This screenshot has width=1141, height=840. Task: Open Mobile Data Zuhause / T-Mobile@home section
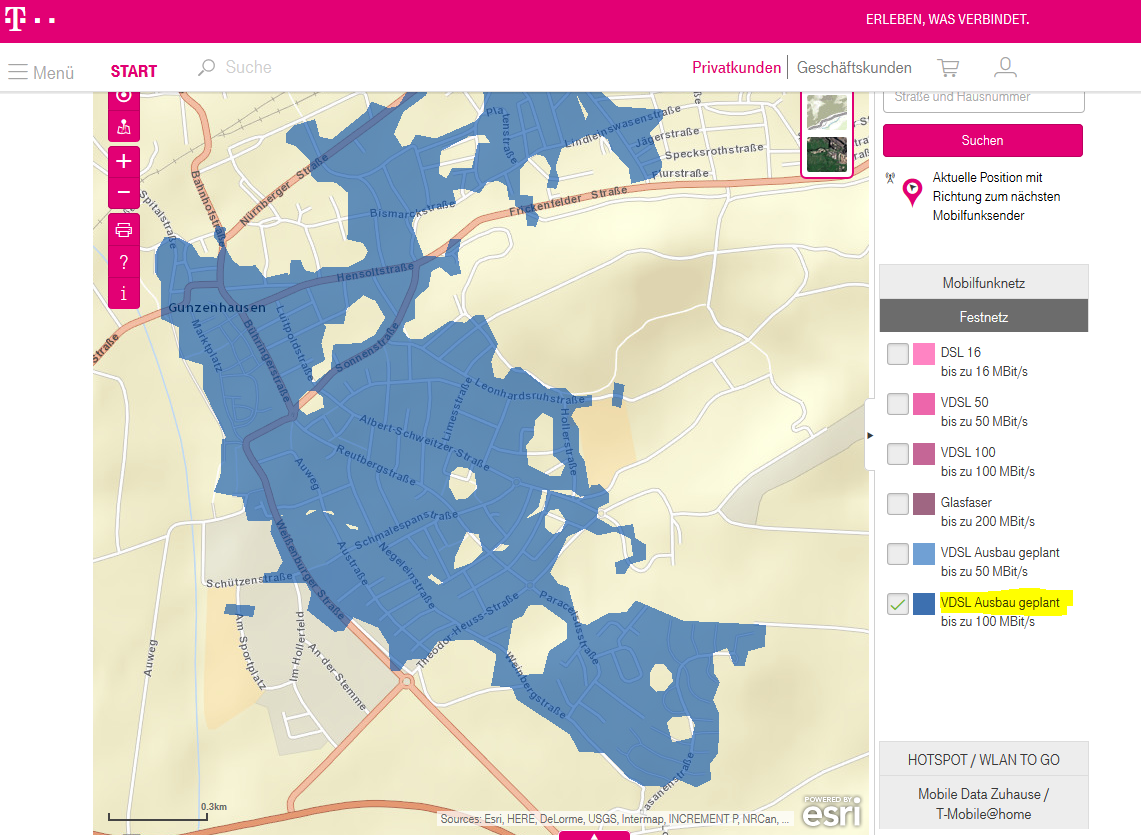pyautogui.click(x=984, y=804)
